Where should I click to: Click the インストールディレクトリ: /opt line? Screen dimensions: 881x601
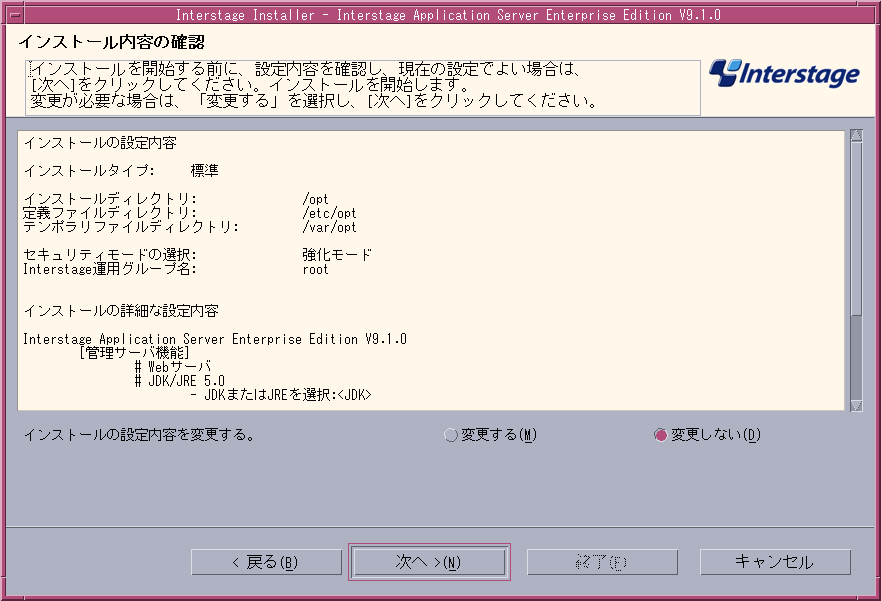pos(176,199)
